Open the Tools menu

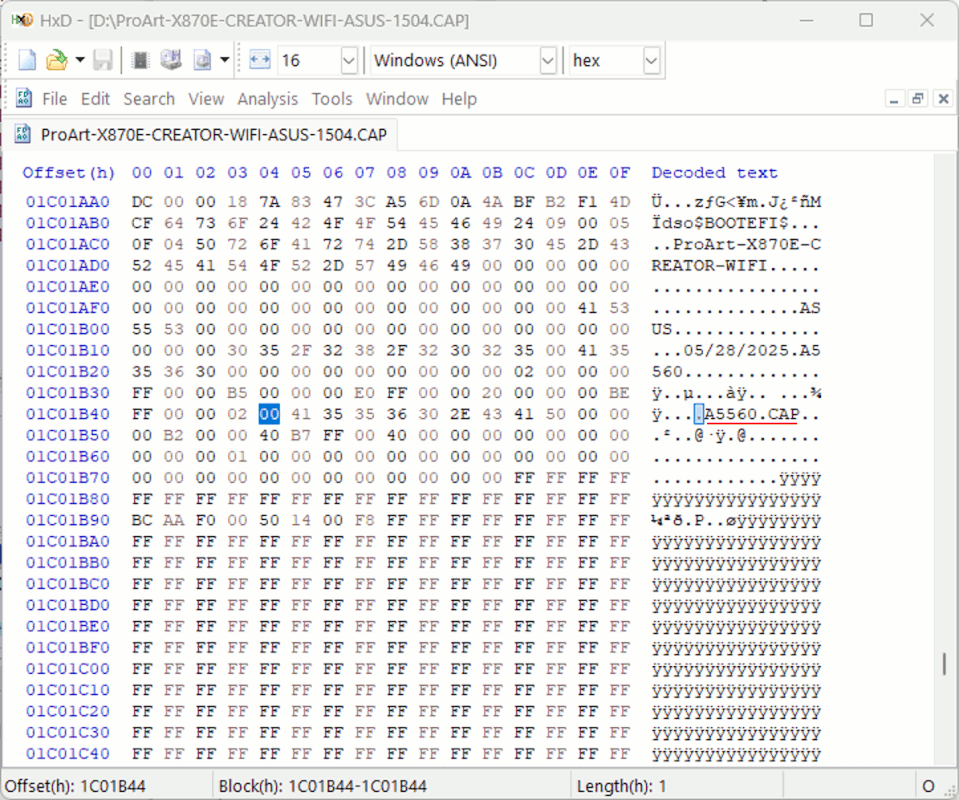click(x=332, y=99)
